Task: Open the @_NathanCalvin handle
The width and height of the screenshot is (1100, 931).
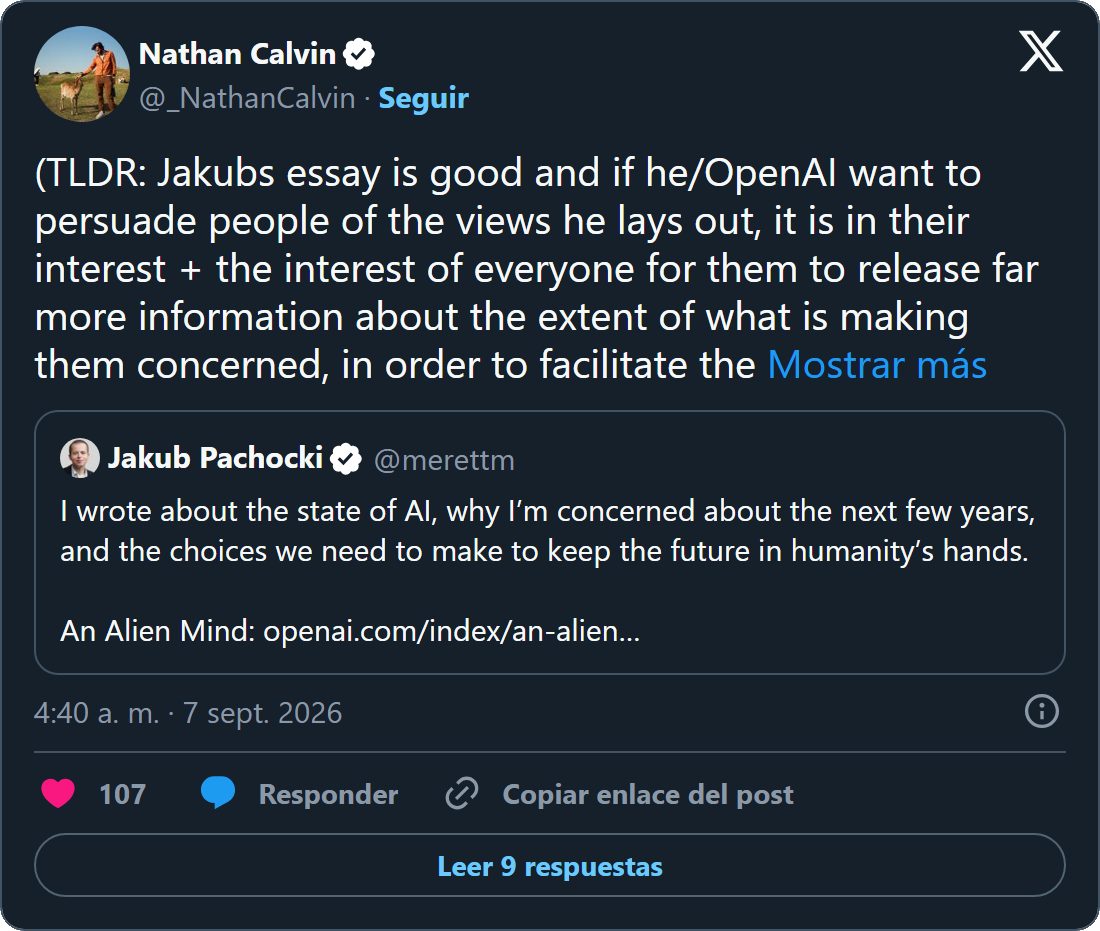Action: (248, 98)
